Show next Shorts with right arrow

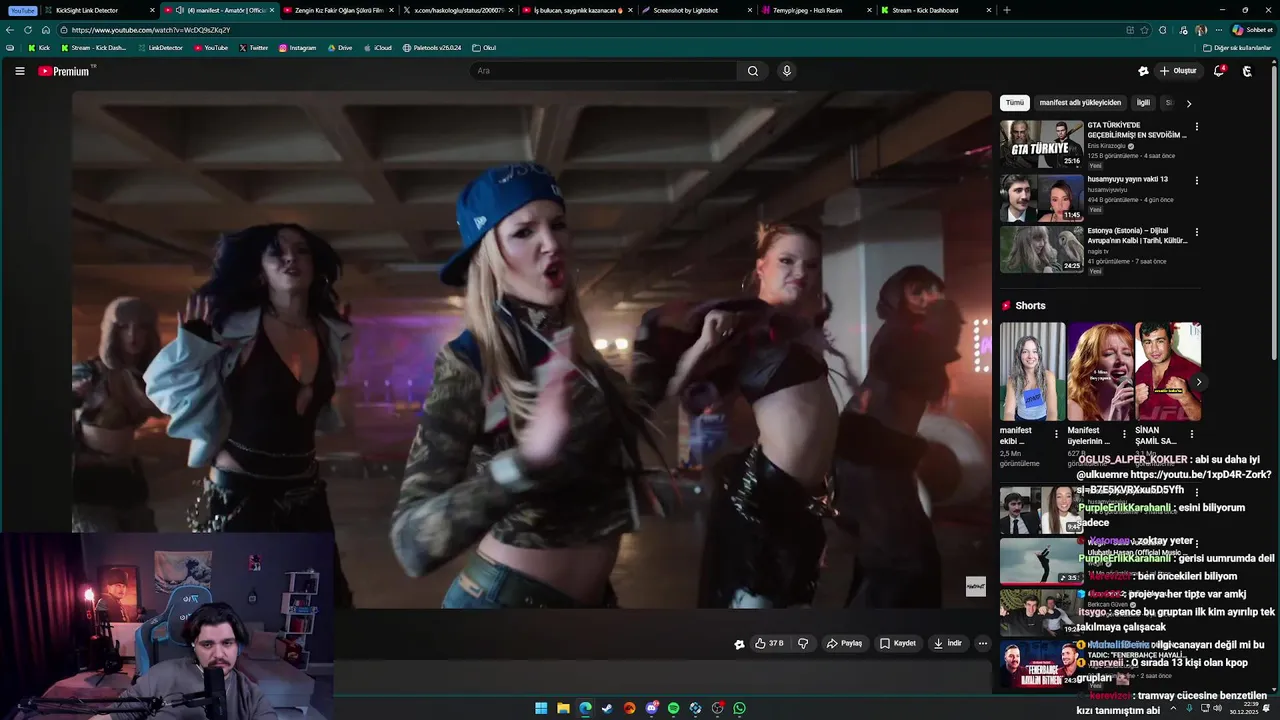tap(1198, 382)
